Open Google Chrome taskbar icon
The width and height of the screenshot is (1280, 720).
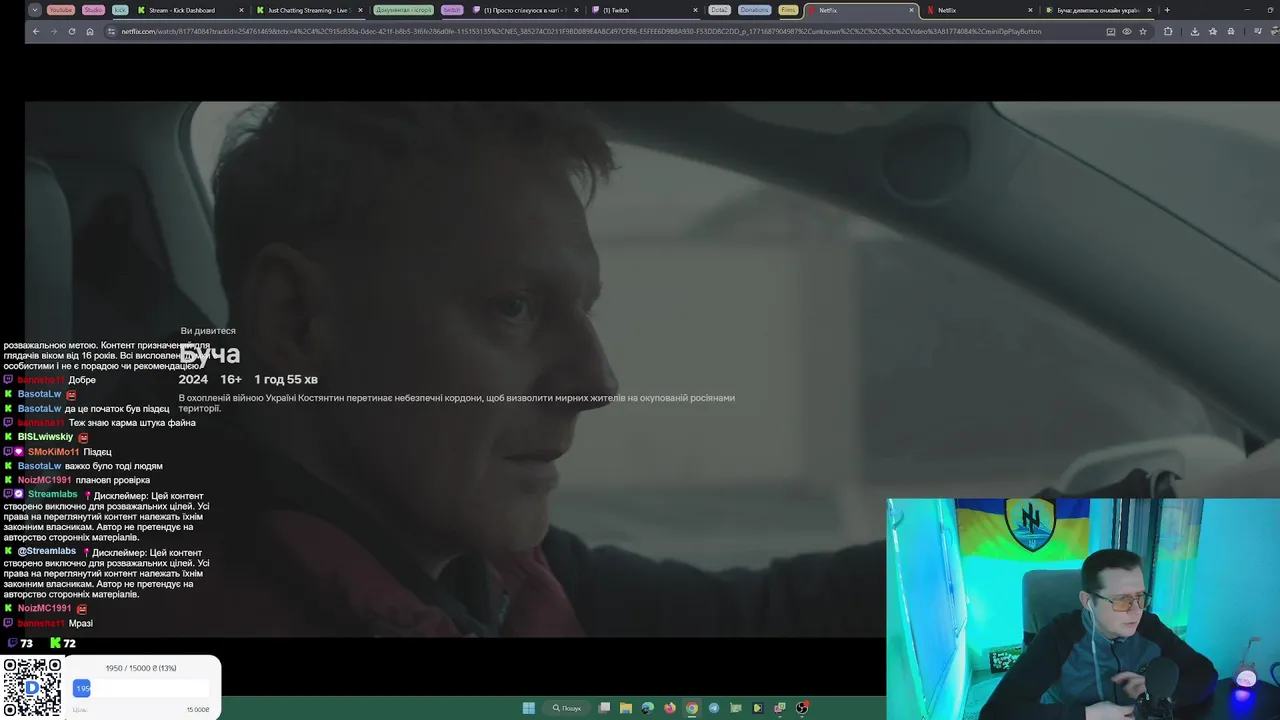point(692,708)
